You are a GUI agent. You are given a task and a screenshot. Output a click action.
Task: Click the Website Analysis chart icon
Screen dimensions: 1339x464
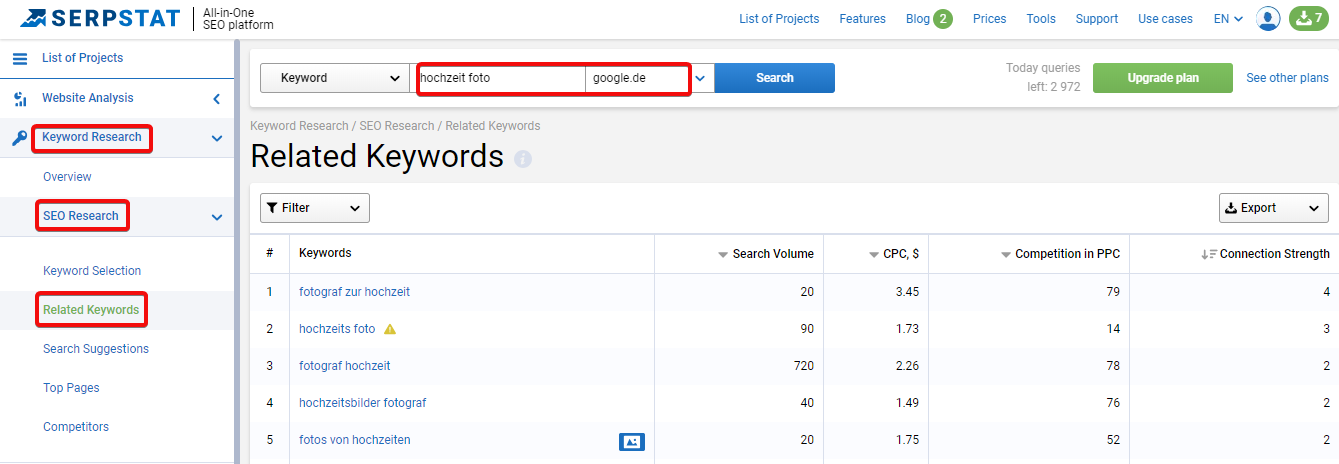click(20, 99)
